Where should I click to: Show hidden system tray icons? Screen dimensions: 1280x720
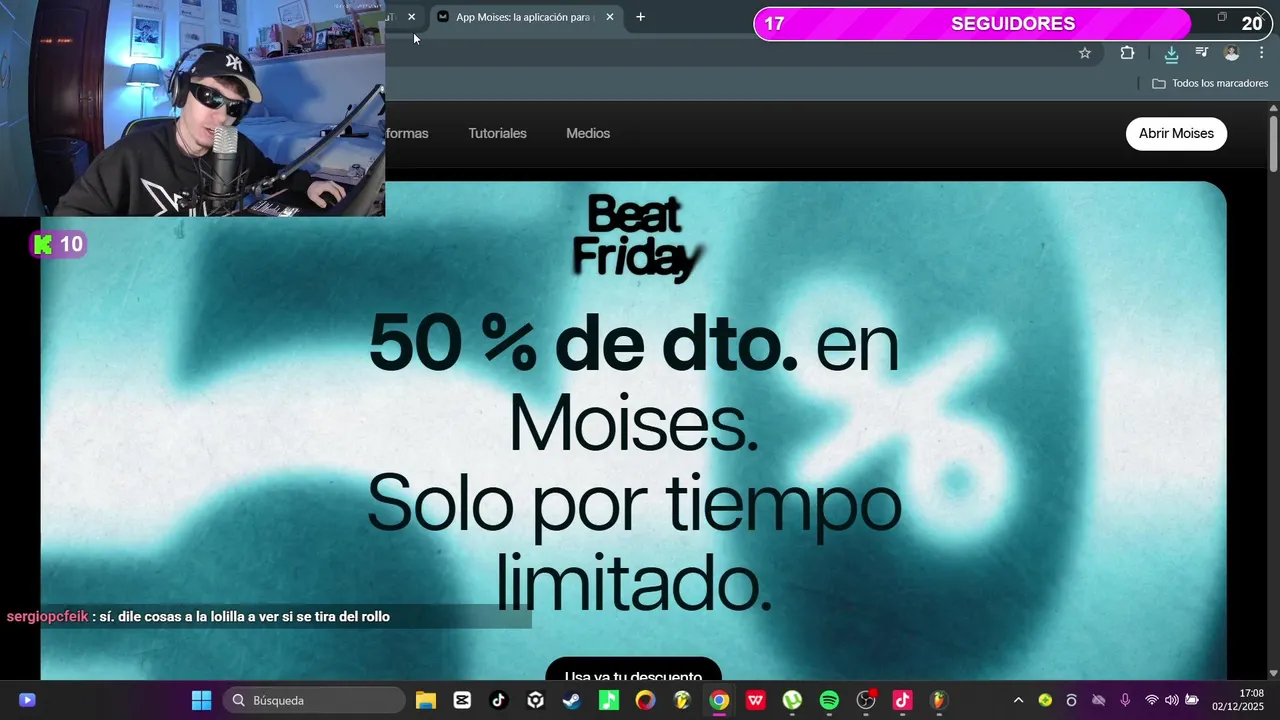tap(1018, 700)
